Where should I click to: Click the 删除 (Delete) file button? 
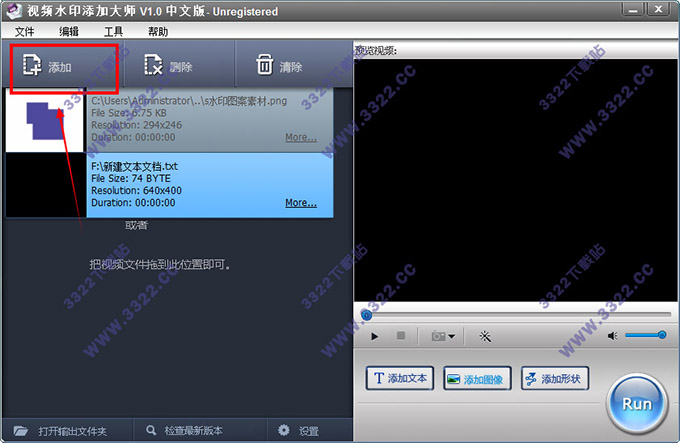coord(180,66)
